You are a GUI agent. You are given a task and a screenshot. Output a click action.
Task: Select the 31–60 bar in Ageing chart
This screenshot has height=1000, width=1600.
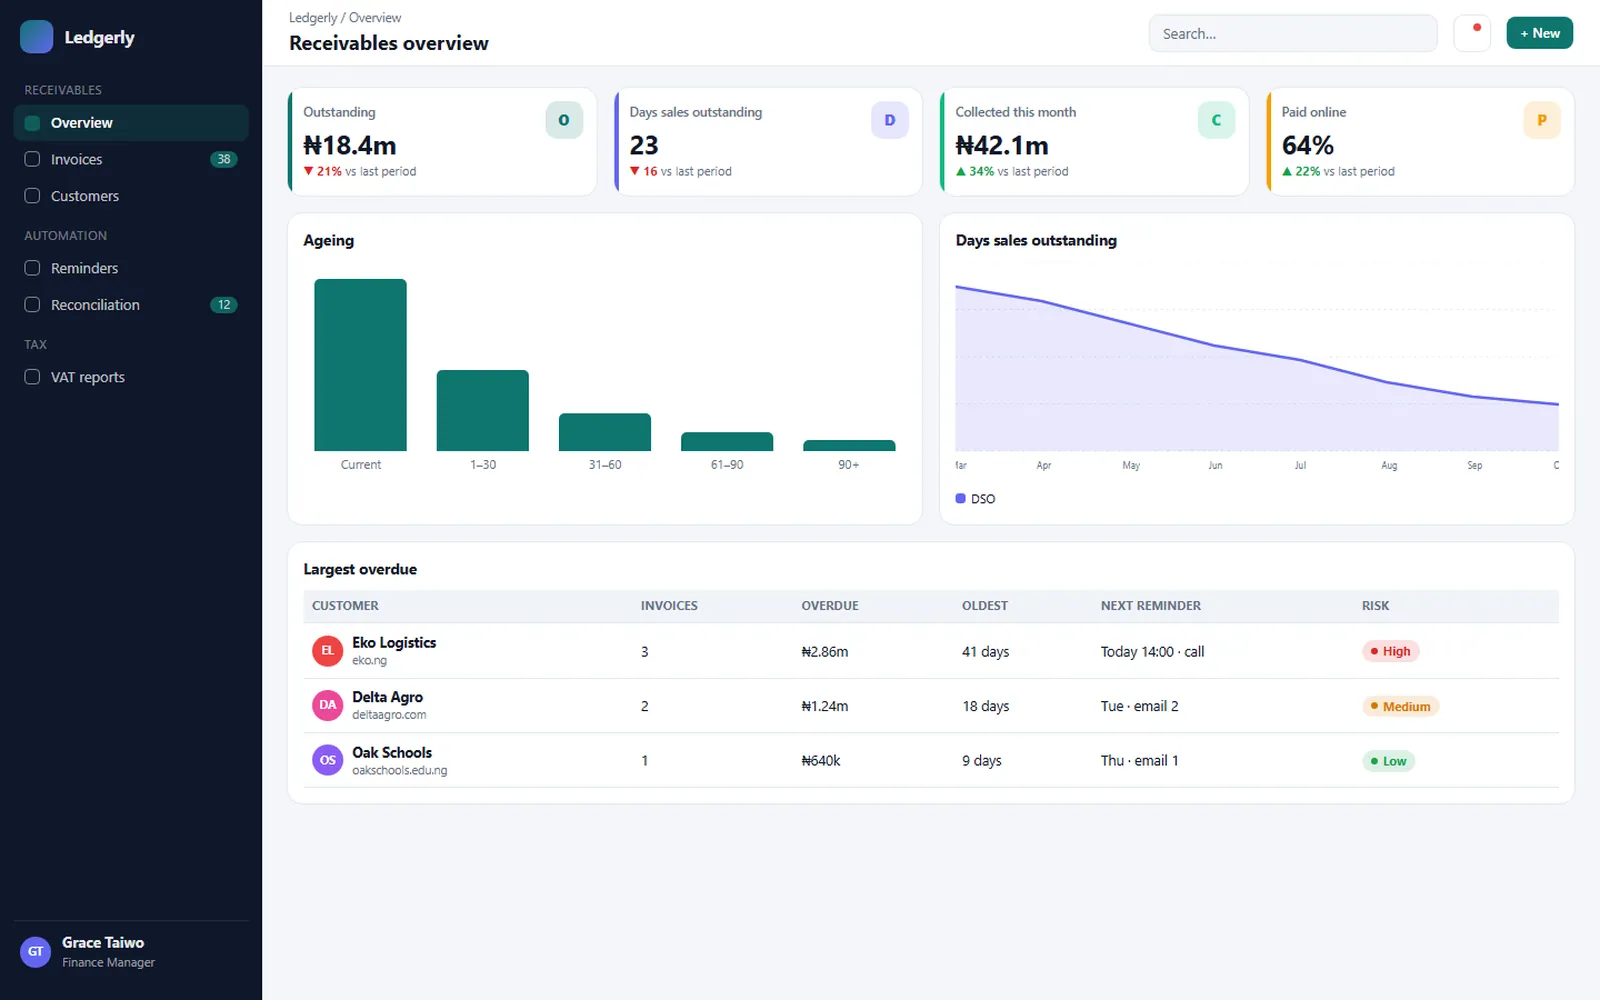[x=605, y=432]
